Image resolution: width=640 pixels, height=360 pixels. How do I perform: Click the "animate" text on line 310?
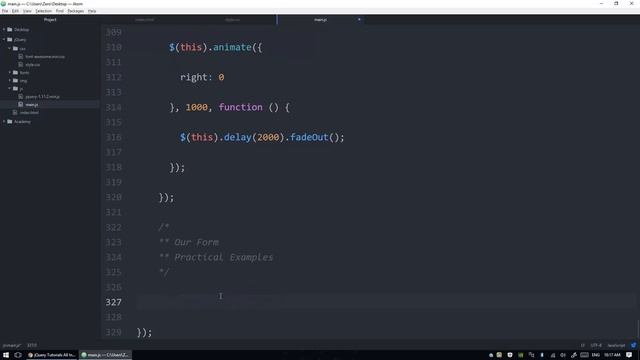[232, 47]
